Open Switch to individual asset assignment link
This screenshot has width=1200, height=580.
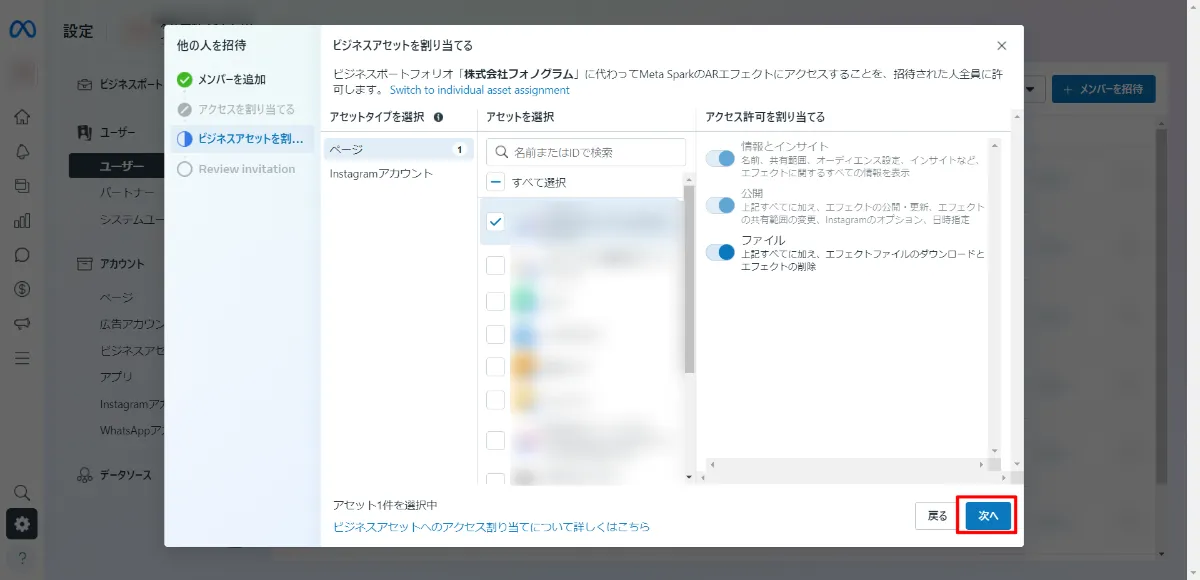(479, 90)
